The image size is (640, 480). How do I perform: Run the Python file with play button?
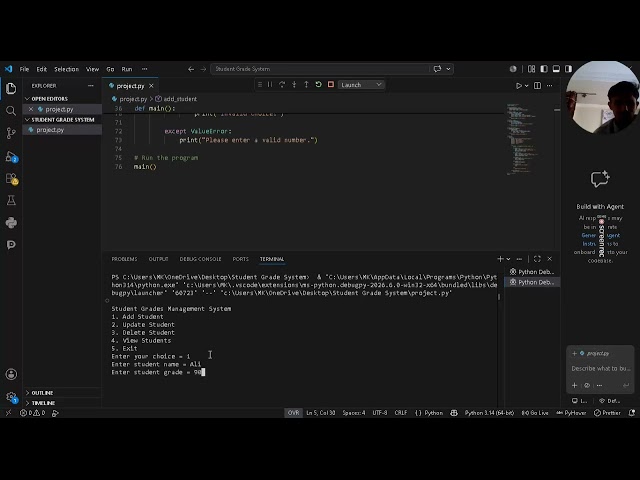click(x=518, y=86)
